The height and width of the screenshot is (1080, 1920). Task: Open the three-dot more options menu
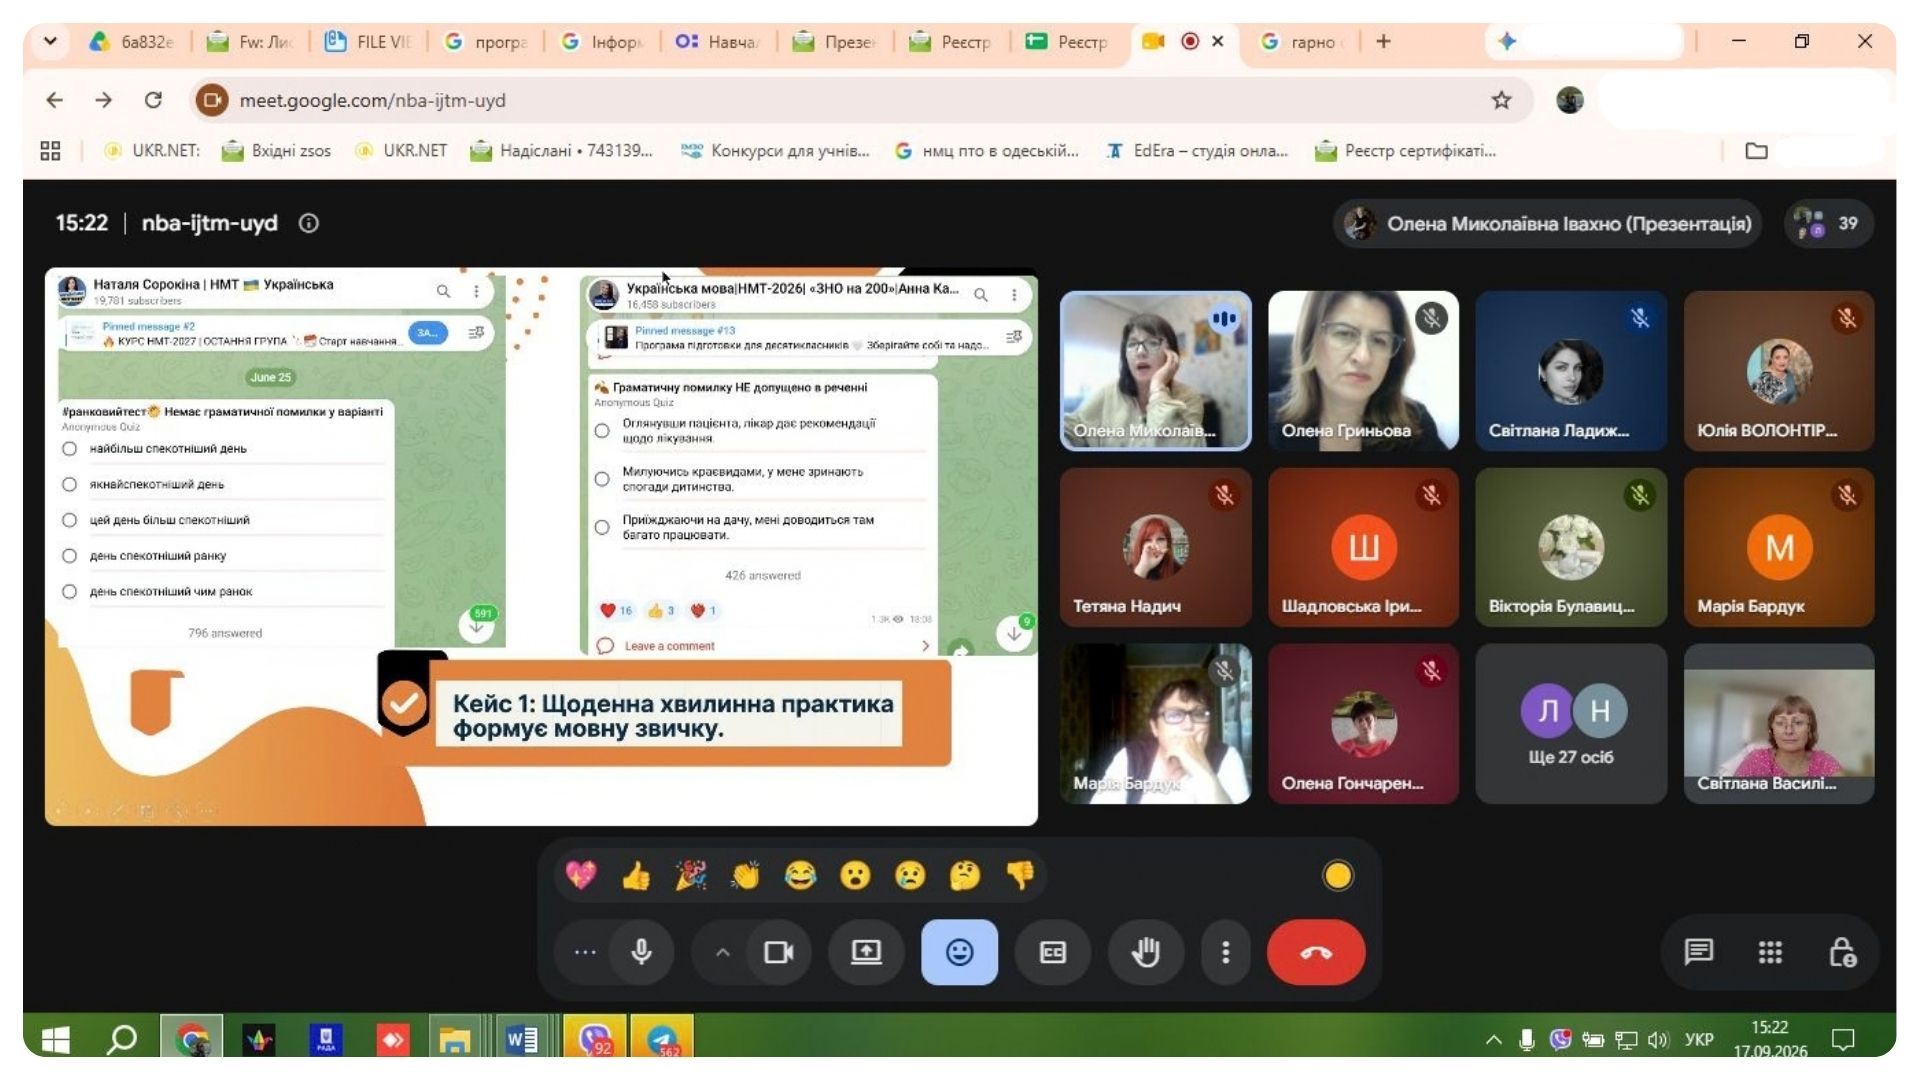pos(1225,952)
